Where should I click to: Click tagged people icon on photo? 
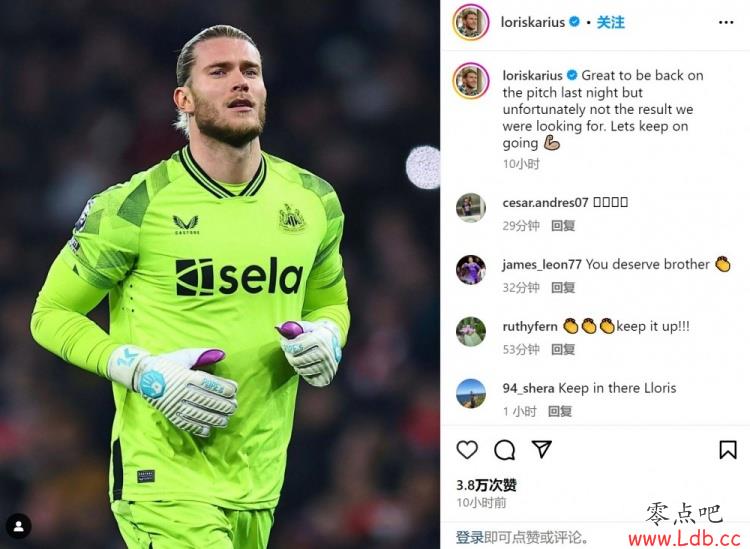pyautogui.click(x=19, y=526)
